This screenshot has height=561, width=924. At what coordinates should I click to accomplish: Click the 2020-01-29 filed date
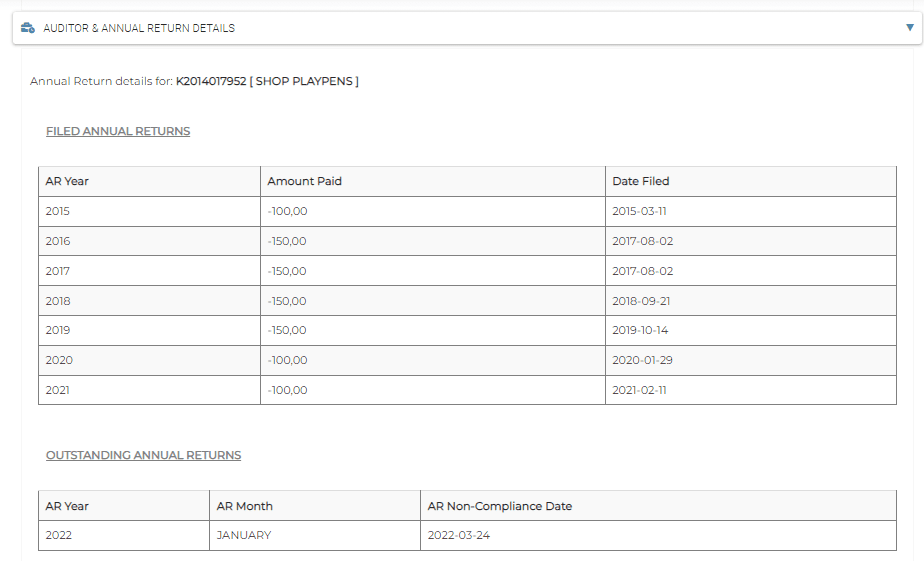(640, 360)
